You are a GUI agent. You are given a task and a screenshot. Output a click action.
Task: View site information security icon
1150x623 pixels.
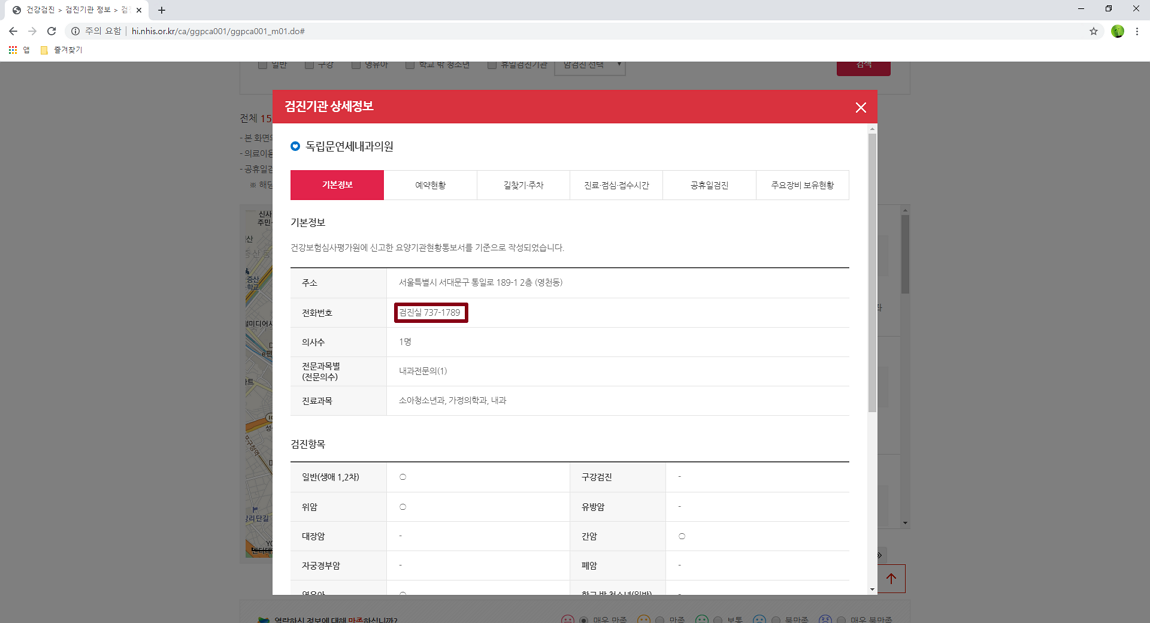75,31
